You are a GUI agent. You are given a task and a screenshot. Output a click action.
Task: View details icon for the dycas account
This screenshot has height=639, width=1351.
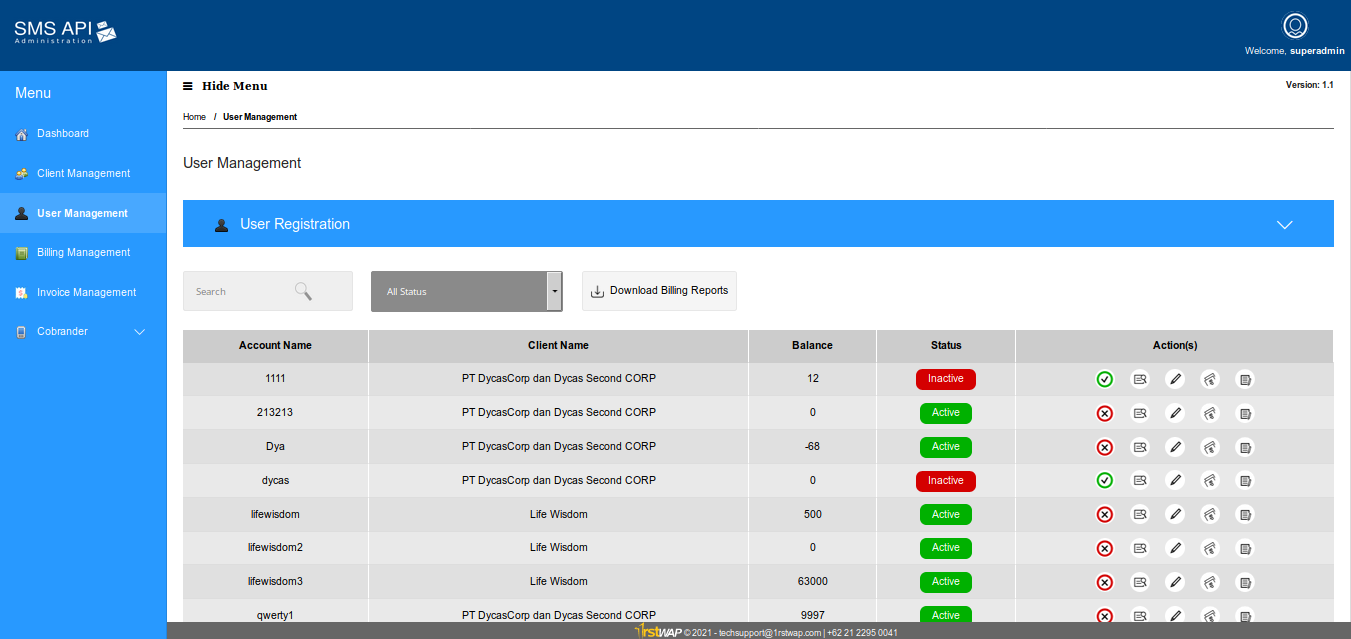click(1139, 481)
